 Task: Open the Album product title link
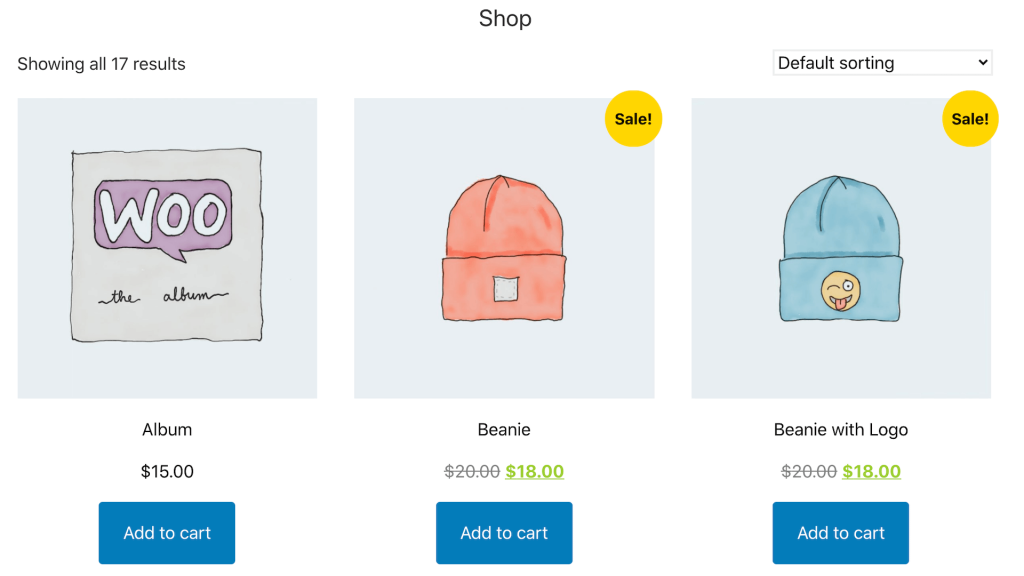coord(166,429)
